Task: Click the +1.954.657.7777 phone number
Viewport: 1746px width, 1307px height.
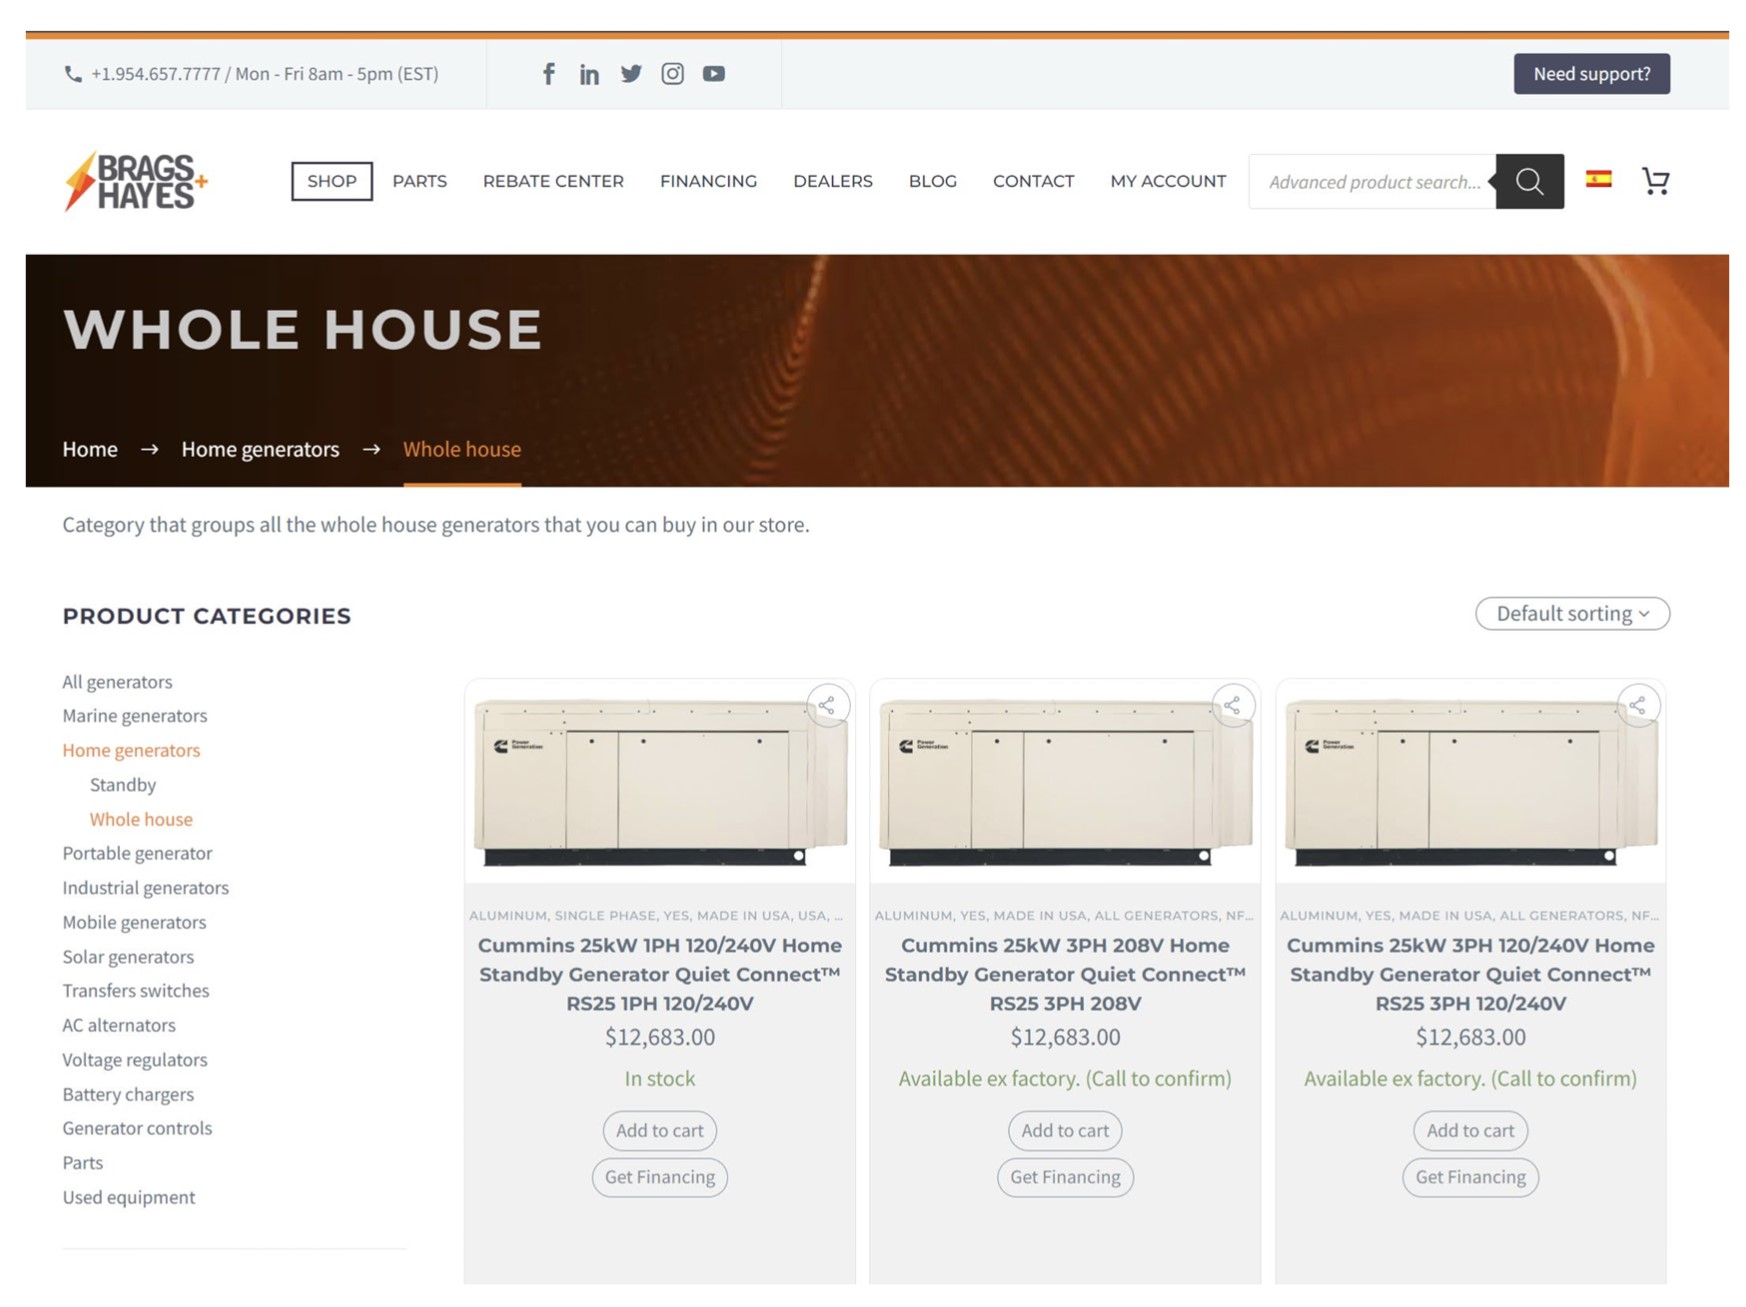Action: point(155,74)
